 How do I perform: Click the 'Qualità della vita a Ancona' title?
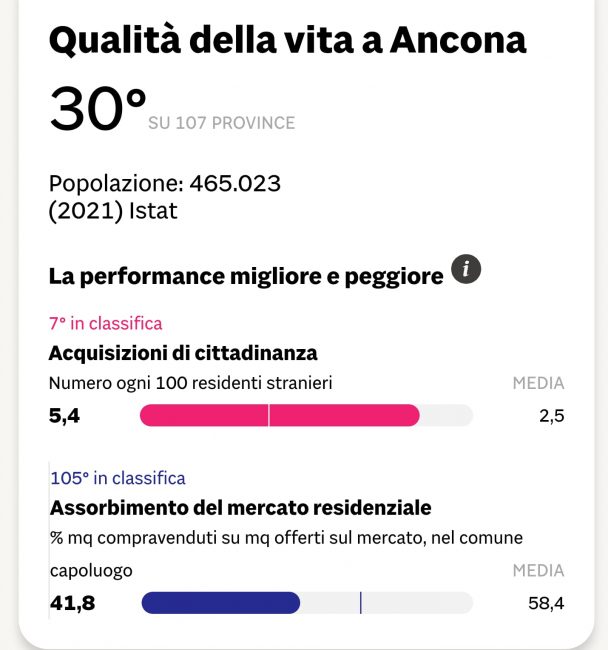click(287, 41)
